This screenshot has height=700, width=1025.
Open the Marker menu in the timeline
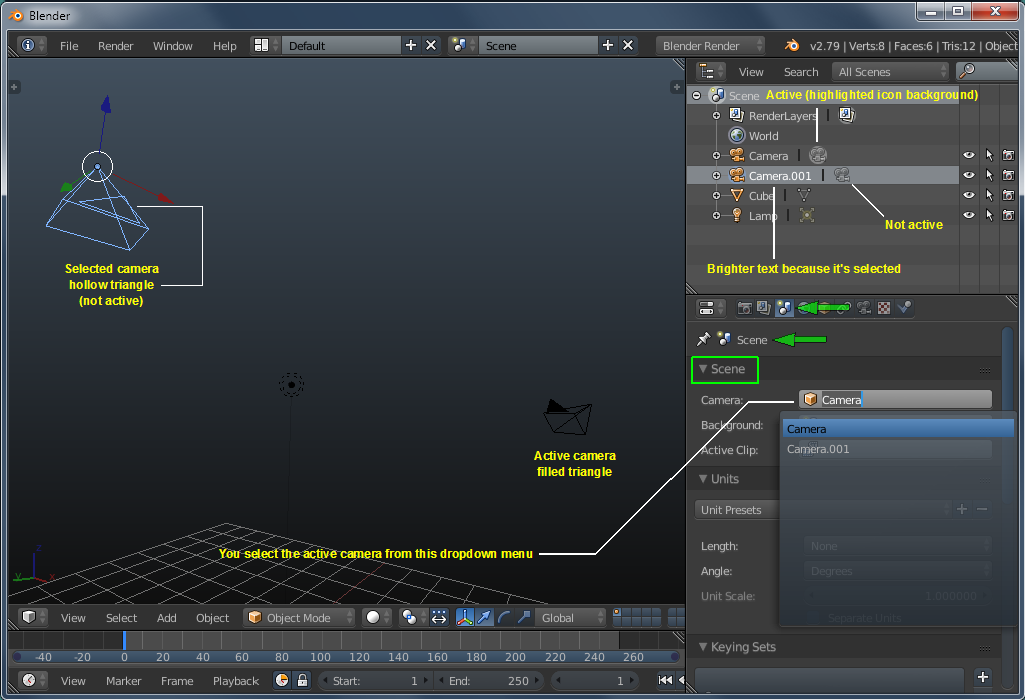pyautogui.click(x=124, y=681)
